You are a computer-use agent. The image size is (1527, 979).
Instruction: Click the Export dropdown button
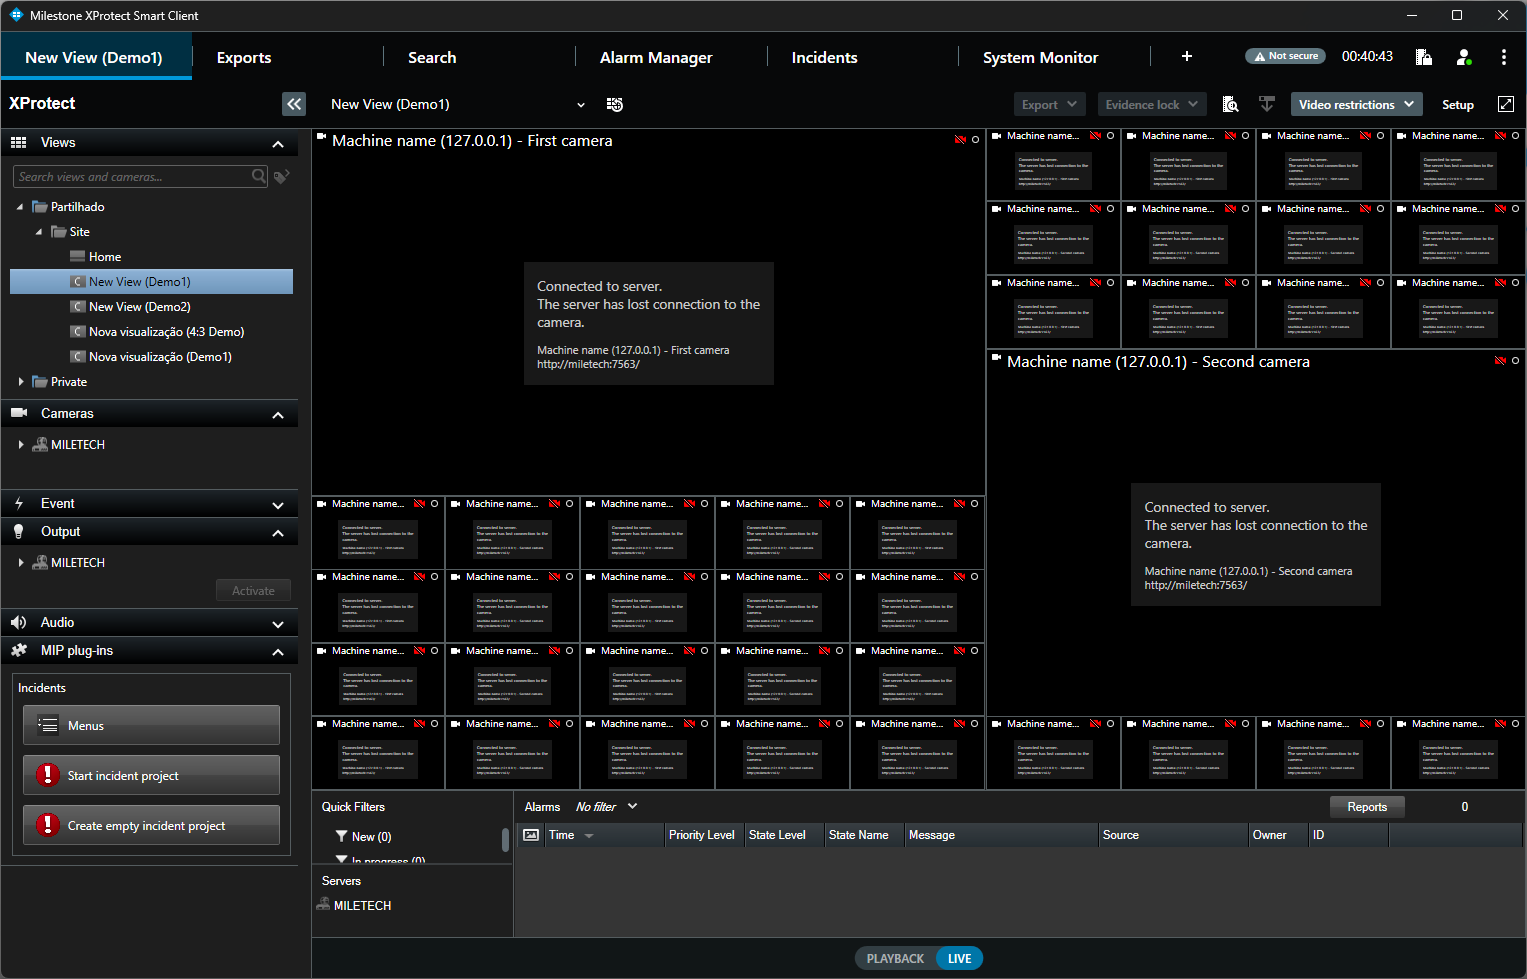pyautogui.click(x=1049, y=104)
